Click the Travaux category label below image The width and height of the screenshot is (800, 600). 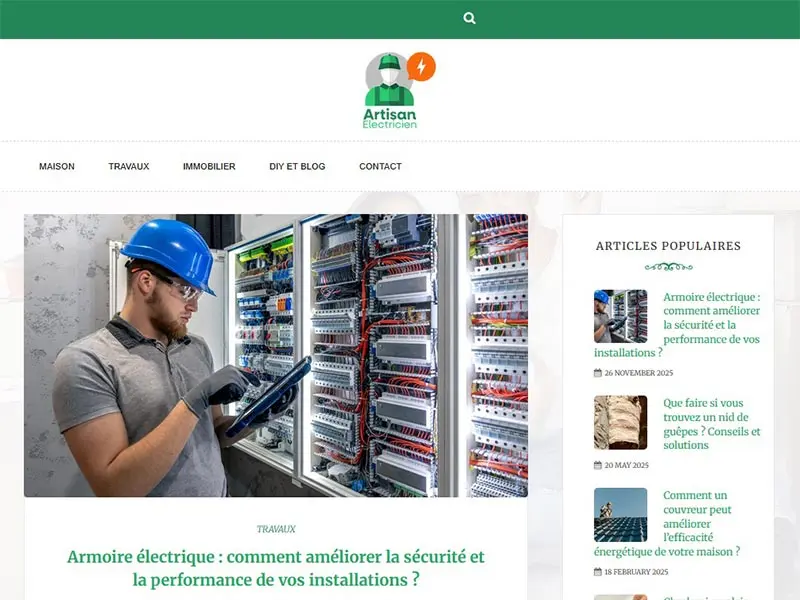(x=276, y=529)
